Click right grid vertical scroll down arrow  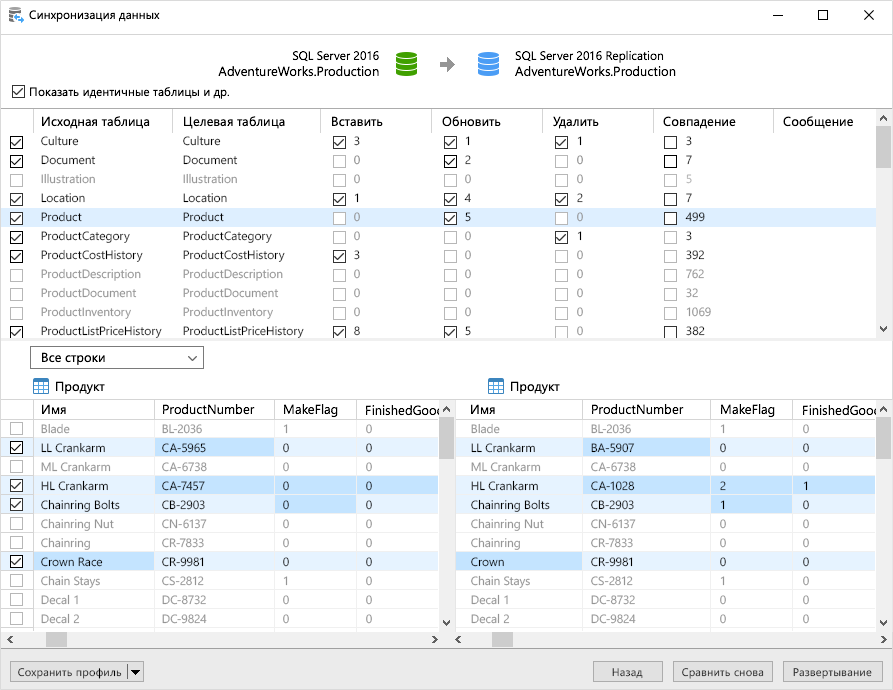(883, 623)
